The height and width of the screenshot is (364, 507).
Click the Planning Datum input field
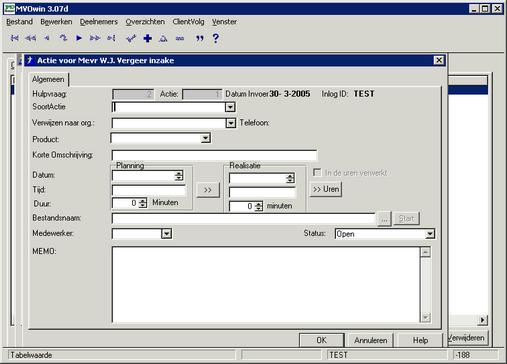pyautogui.click(x=143, y=176)
